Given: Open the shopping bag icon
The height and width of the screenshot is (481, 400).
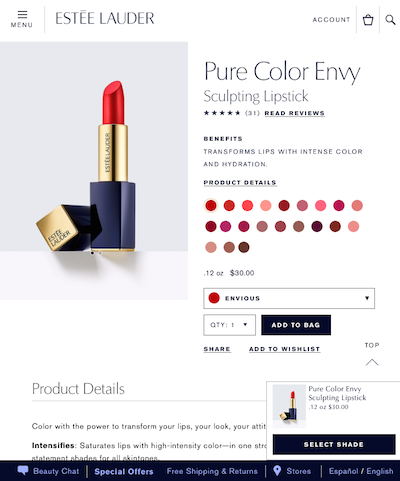Looking at the screenshot, I should point(368,20).
